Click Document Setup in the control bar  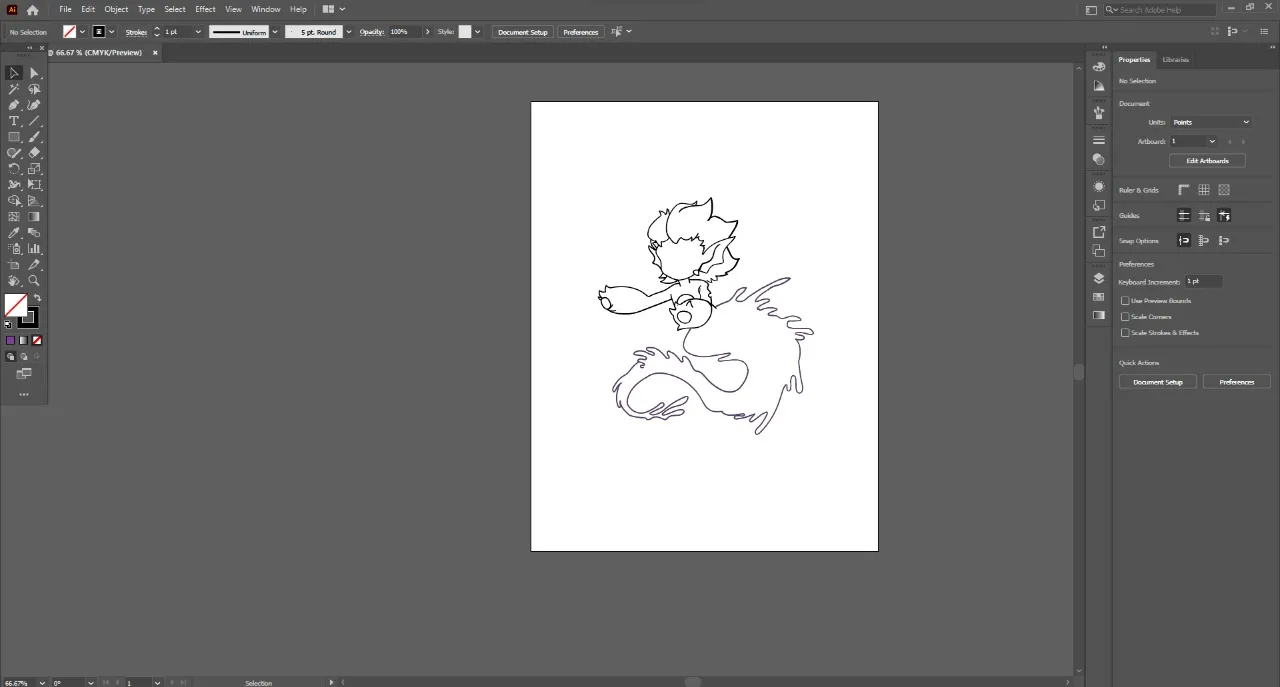(523, 32)
